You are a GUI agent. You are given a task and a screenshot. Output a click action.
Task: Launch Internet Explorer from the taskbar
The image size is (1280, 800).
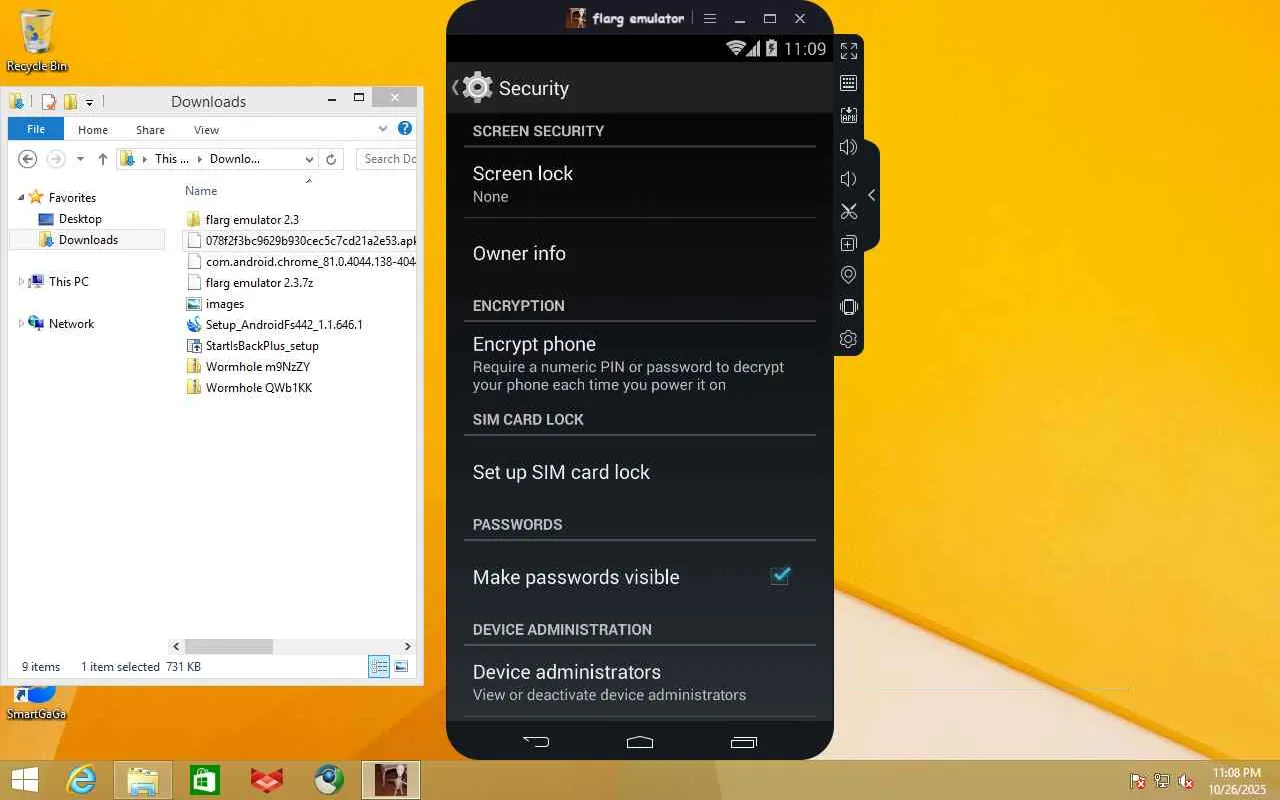point(82,780)
